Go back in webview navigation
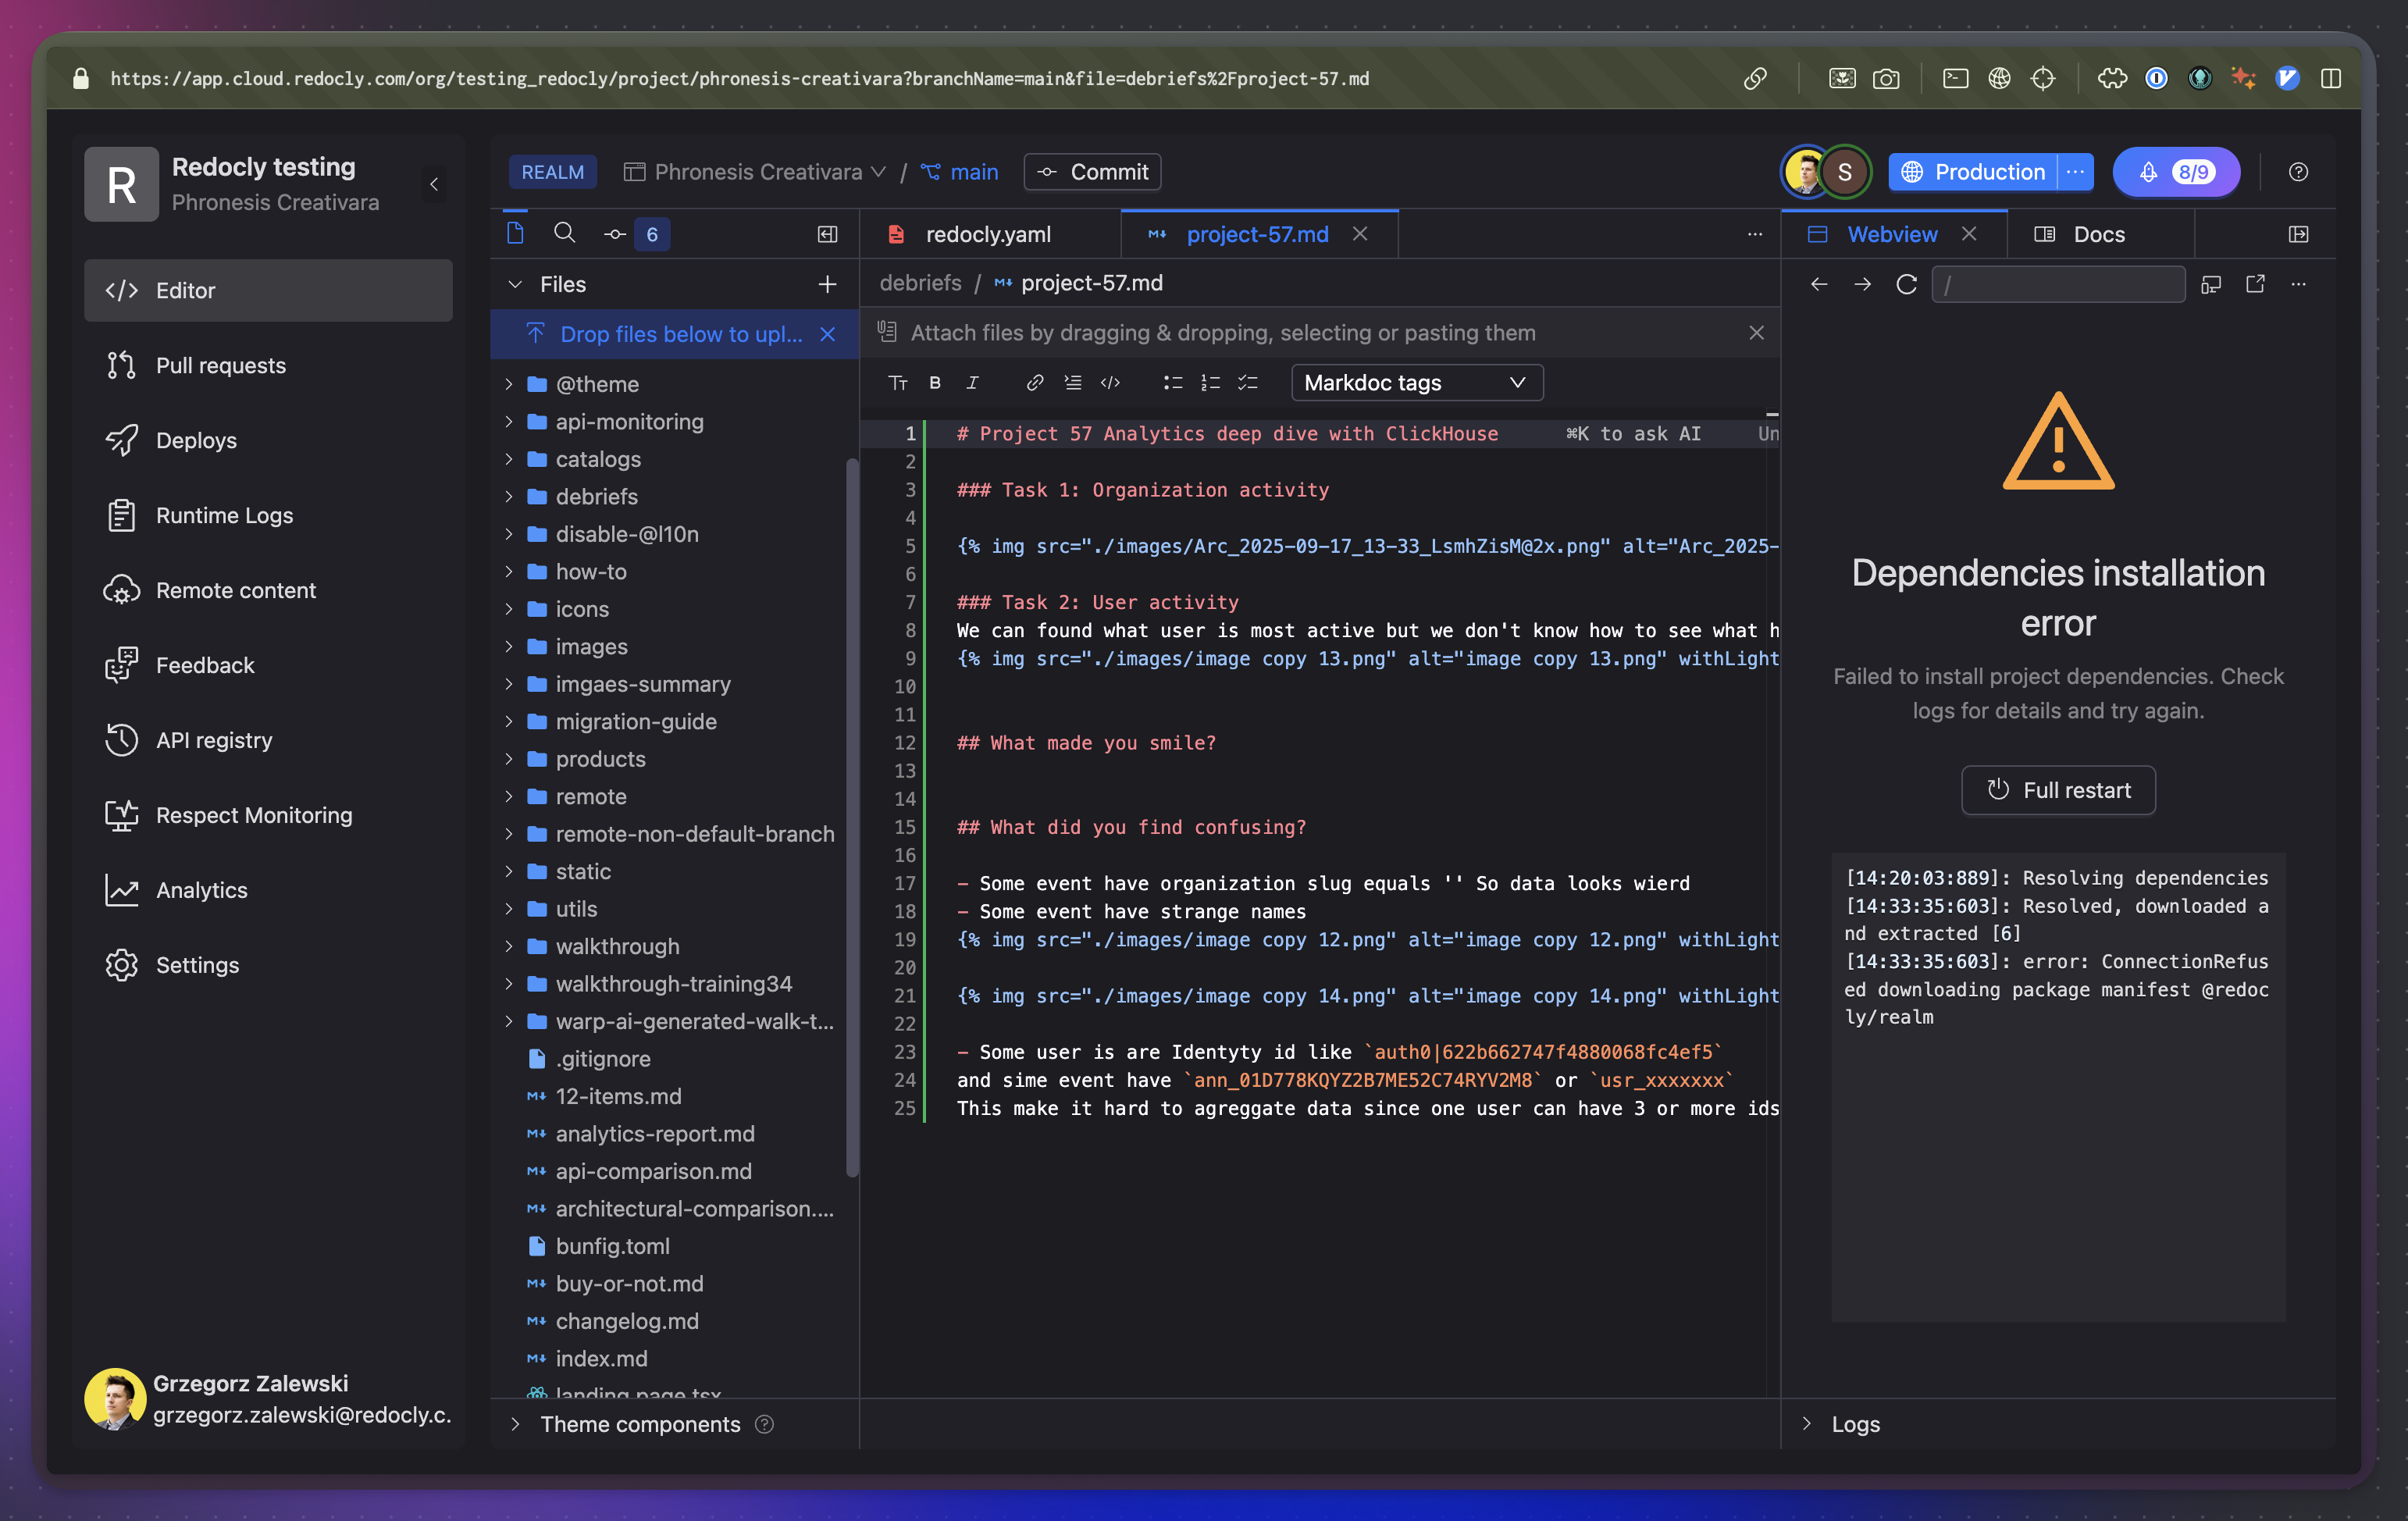The image size is (2408, 1521). [x=1819, y=284]
